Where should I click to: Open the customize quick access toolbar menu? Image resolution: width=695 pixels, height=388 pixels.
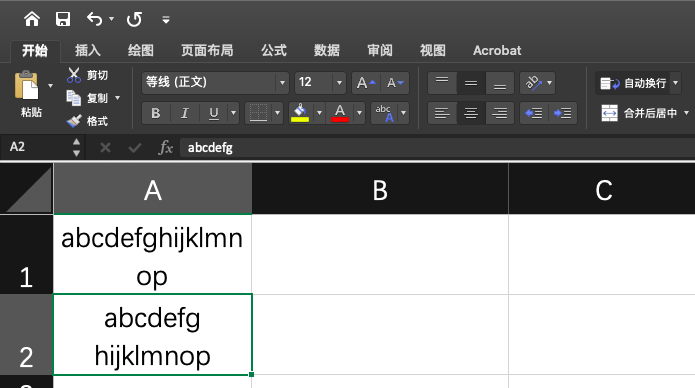coord(166,20)
